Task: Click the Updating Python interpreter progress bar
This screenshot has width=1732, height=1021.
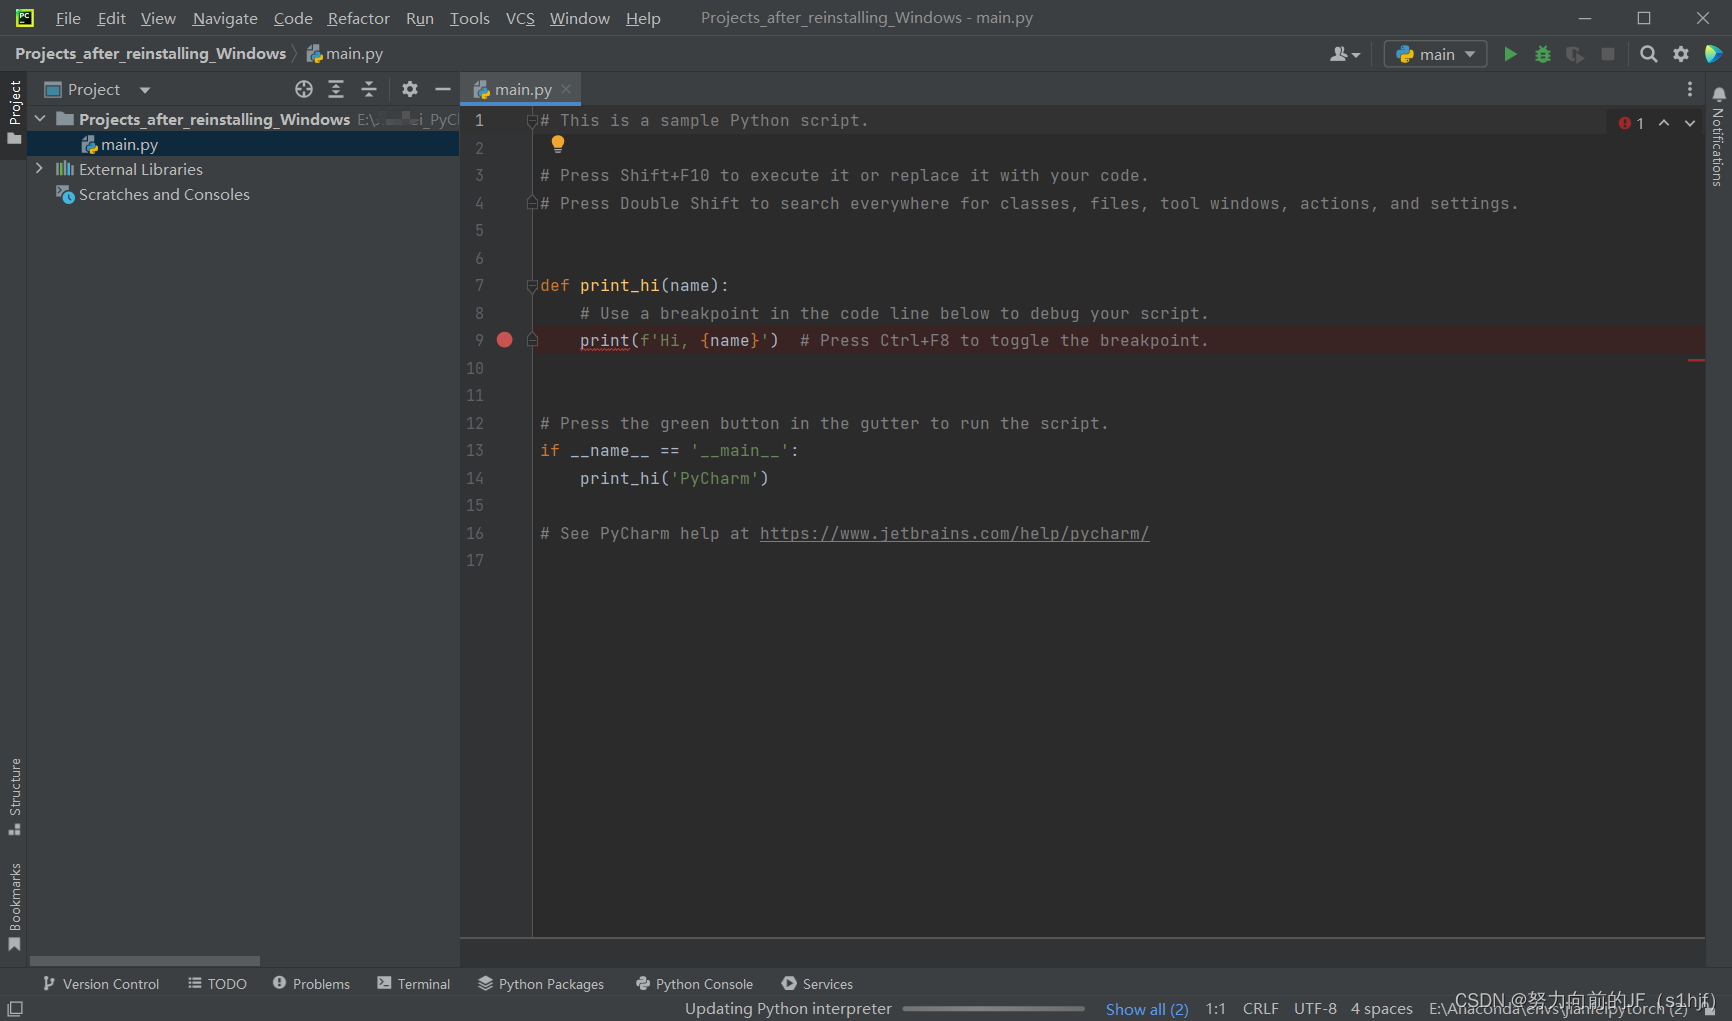Action: (993, 1009)
